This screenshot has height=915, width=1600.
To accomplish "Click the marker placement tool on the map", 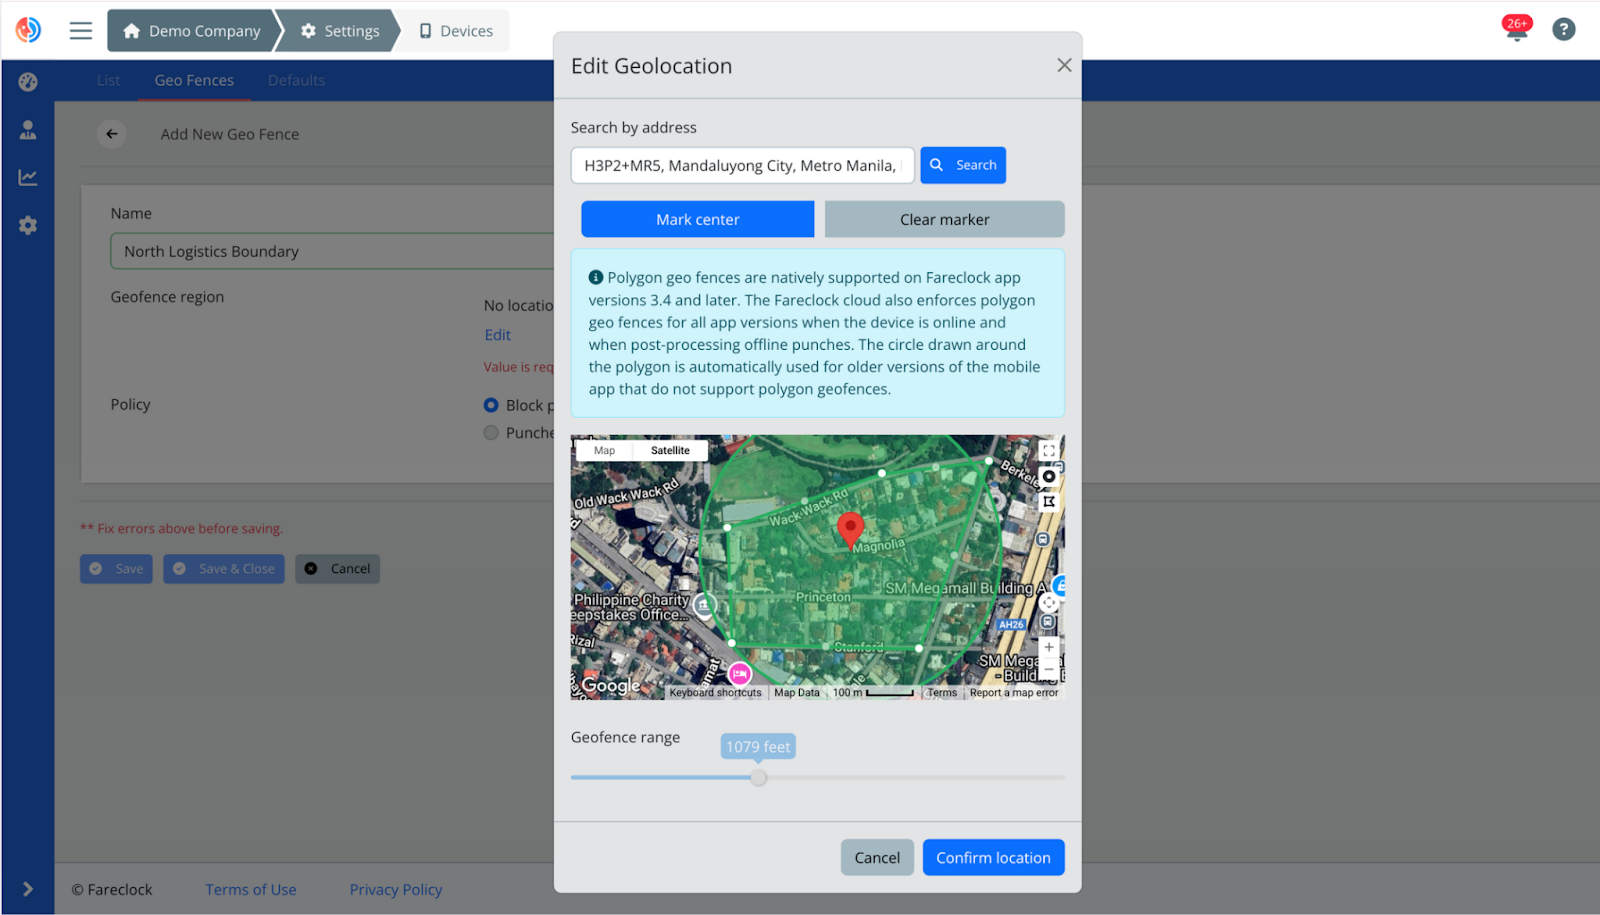I will click(x=1049, y=477).
